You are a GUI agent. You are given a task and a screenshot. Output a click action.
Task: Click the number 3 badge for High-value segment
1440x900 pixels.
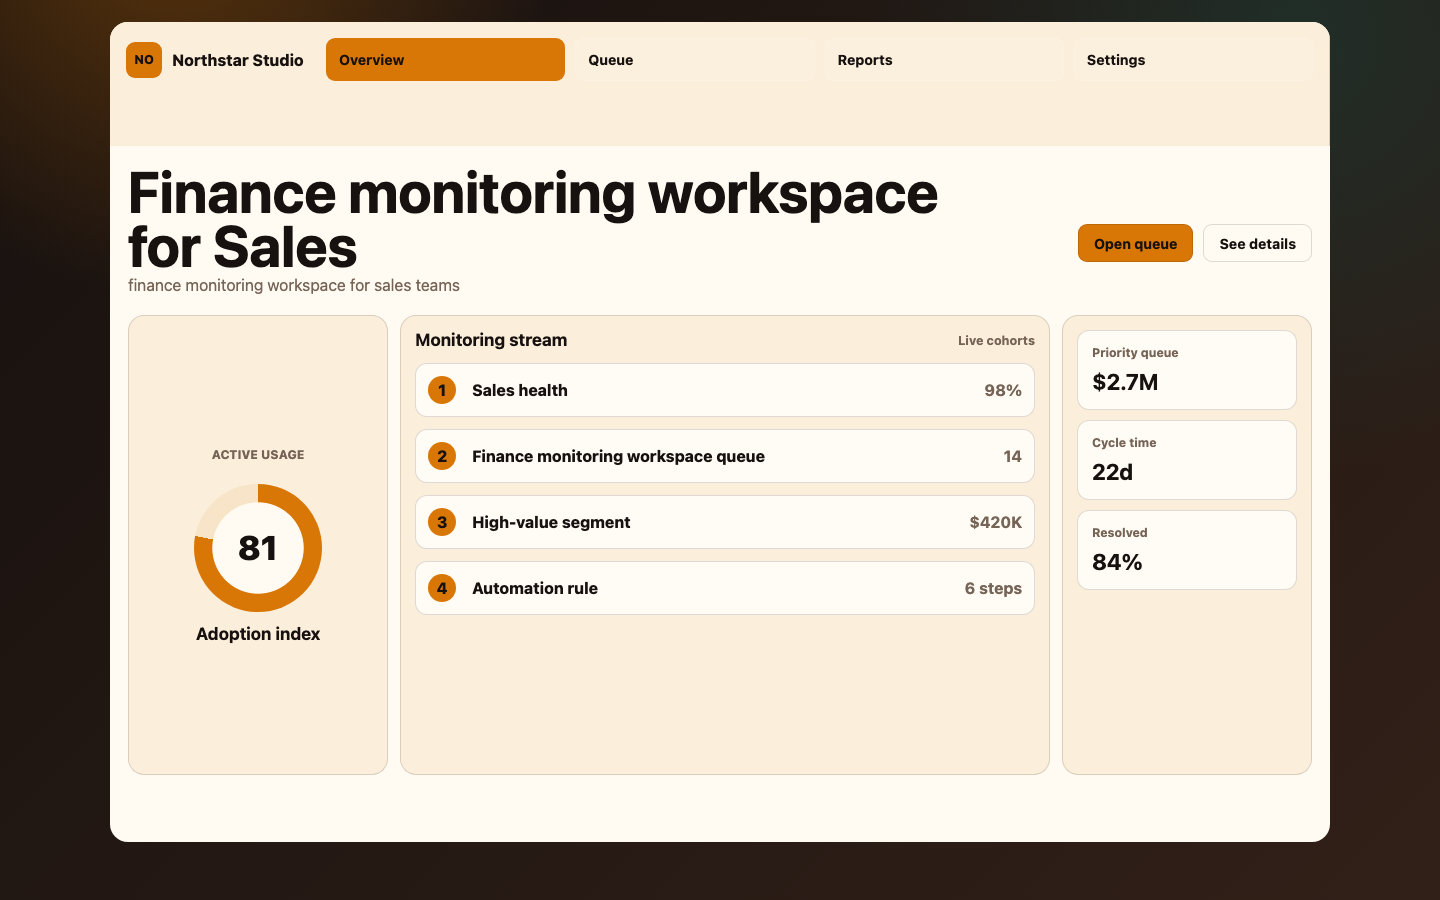(x=442, y=522)
